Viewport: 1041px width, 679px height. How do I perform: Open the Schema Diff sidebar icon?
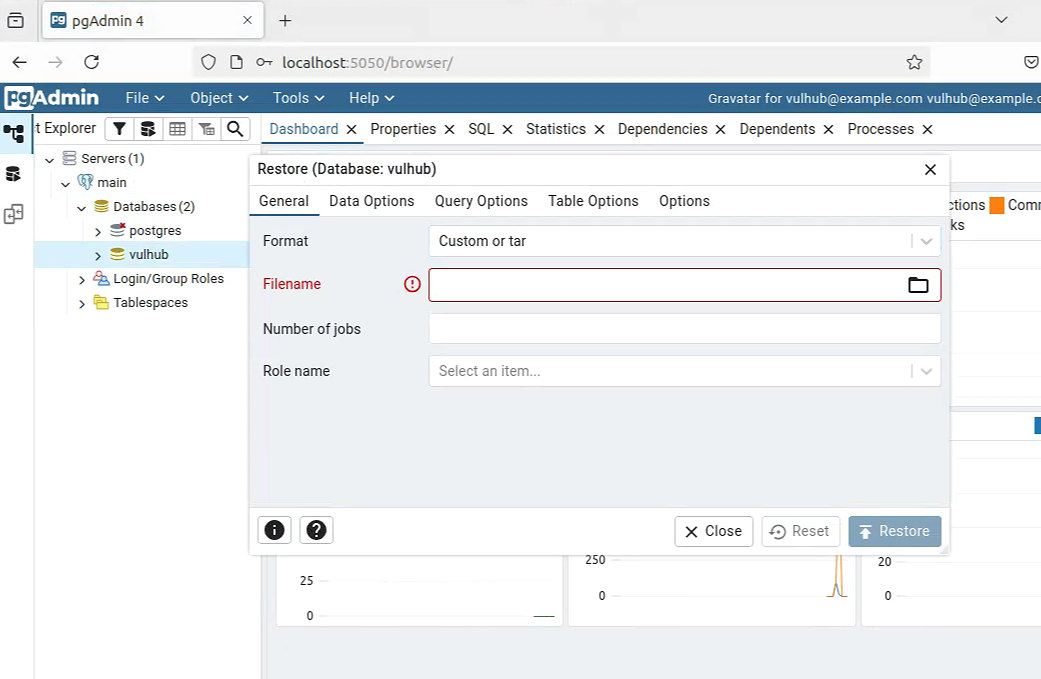(x=13, y=214)
